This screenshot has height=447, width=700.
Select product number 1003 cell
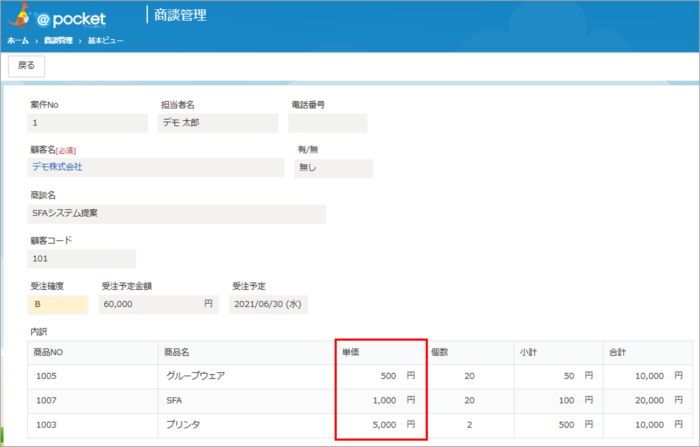92,425
